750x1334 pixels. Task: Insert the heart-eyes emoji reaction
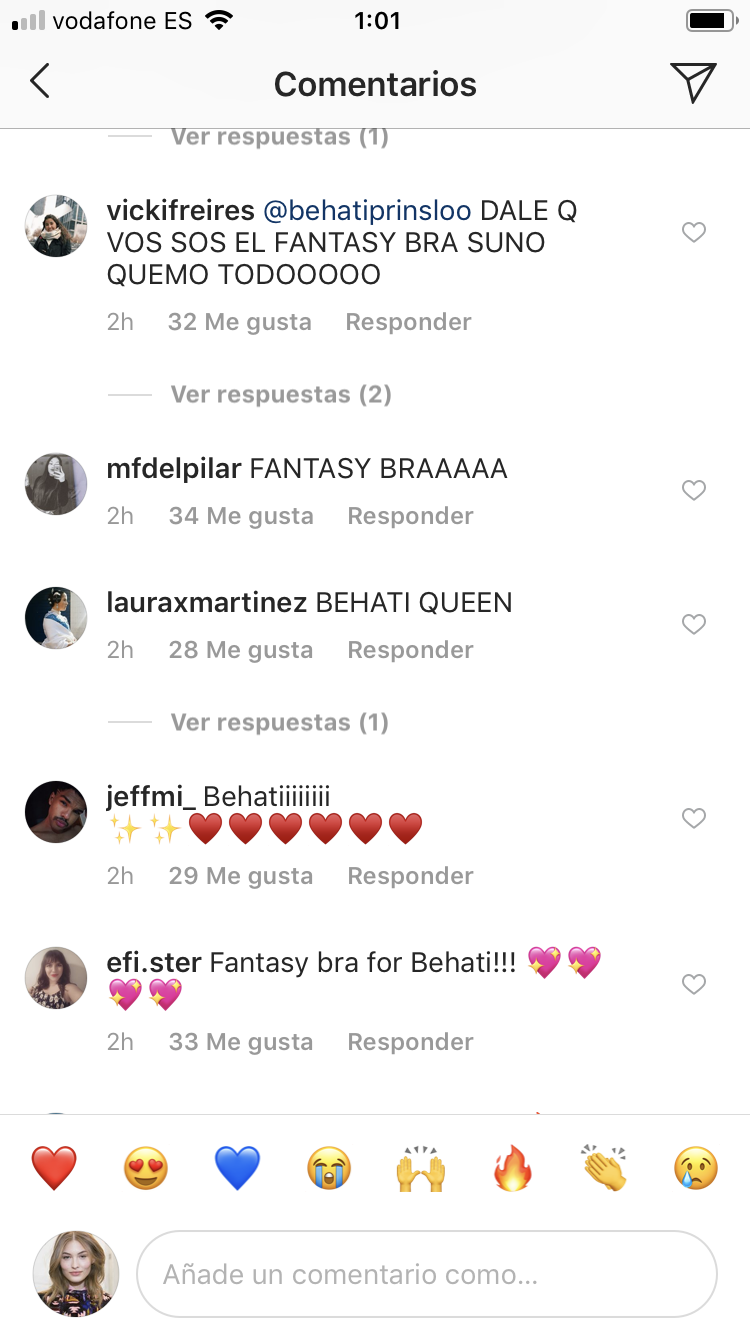pos(146,1168)
